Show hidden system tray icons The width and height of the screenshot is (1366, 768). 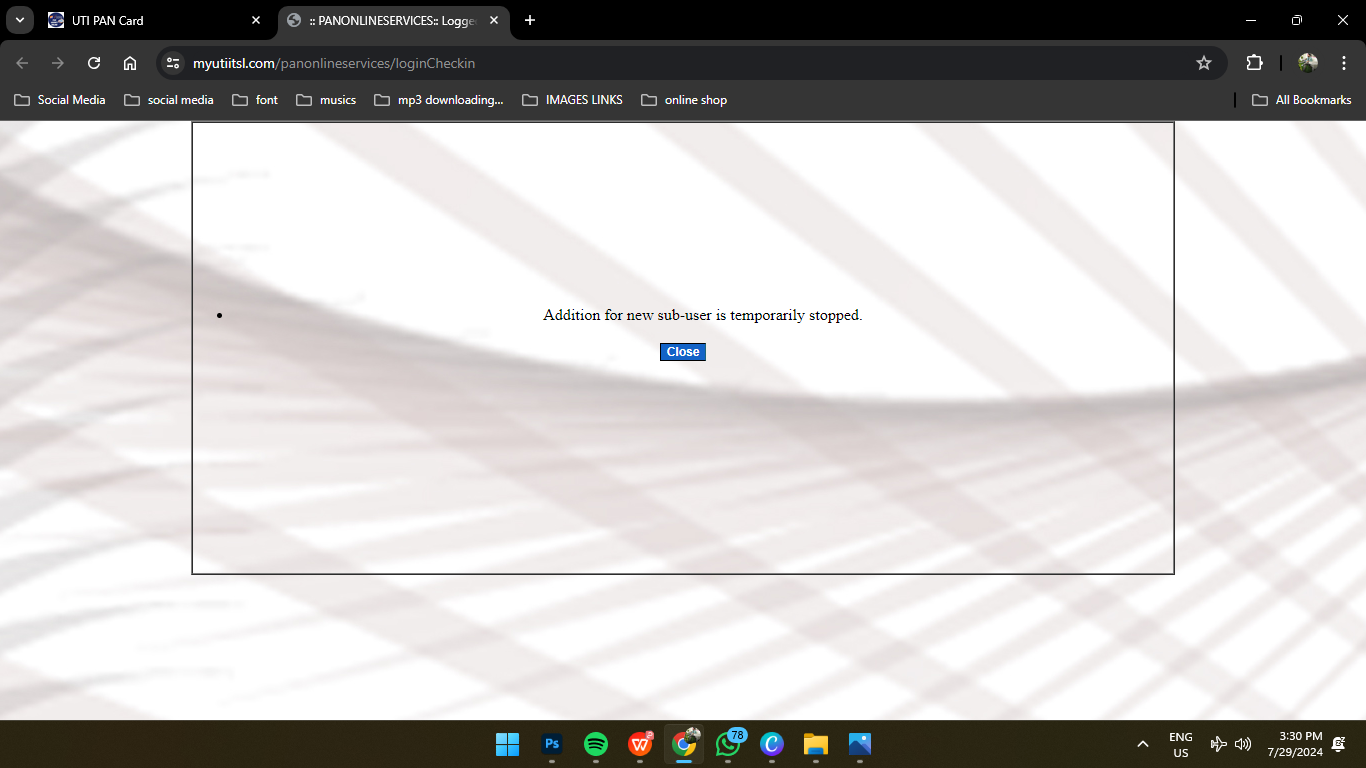coord(1143,744)
